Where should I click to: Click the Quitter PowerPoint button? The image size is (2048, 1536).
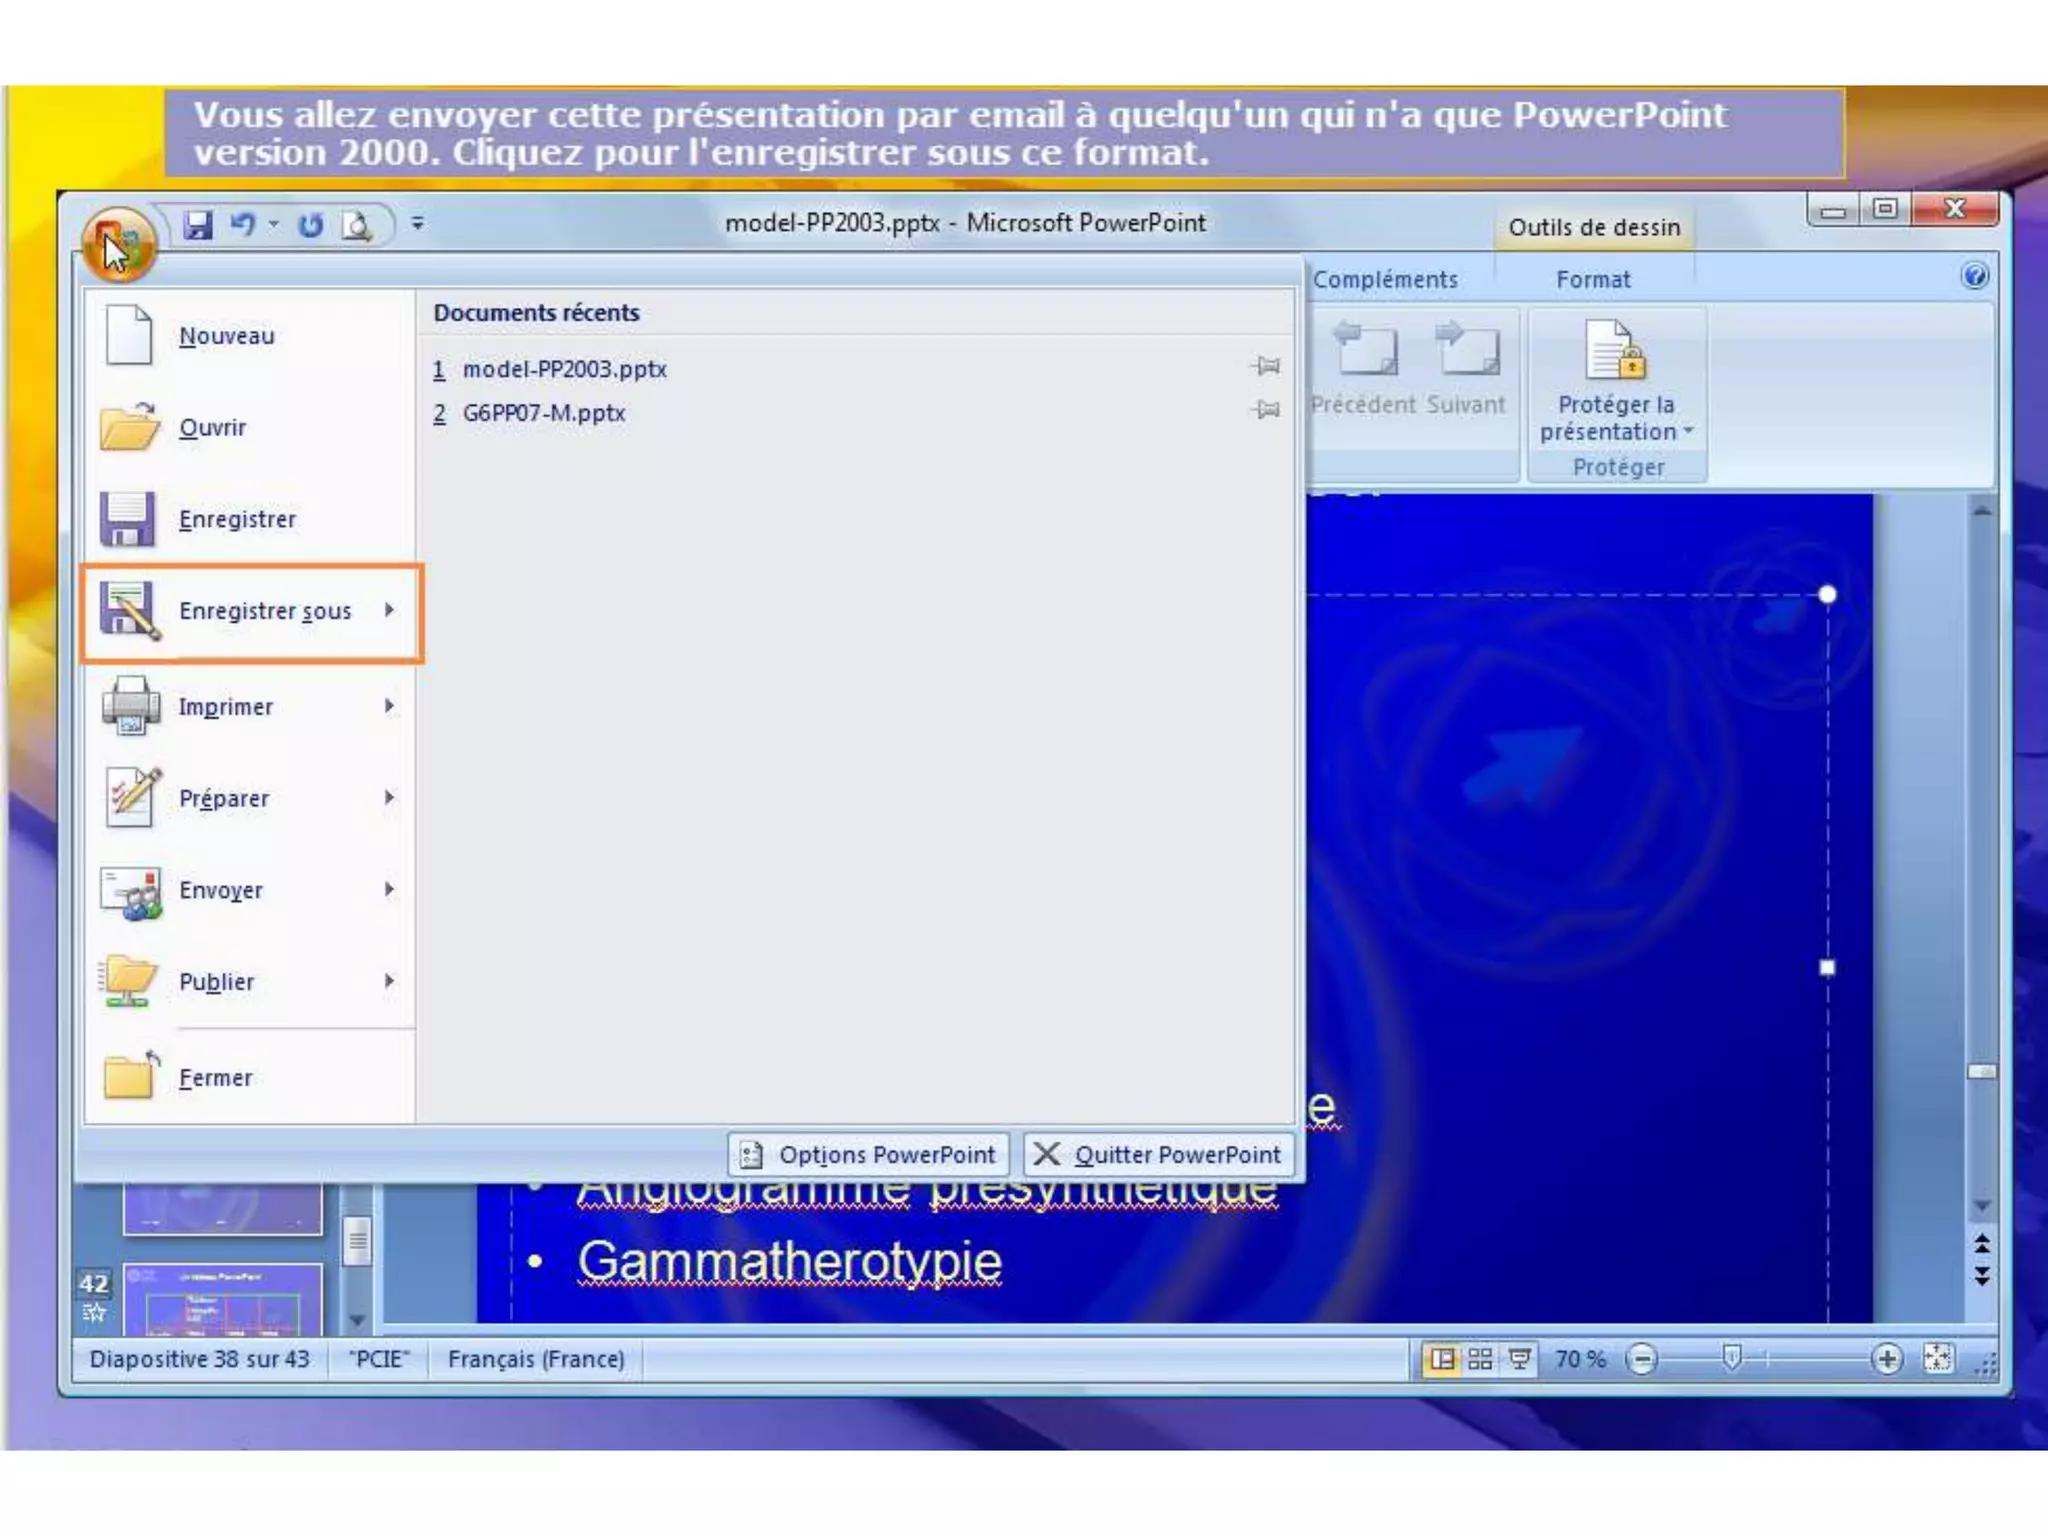1159,1154
